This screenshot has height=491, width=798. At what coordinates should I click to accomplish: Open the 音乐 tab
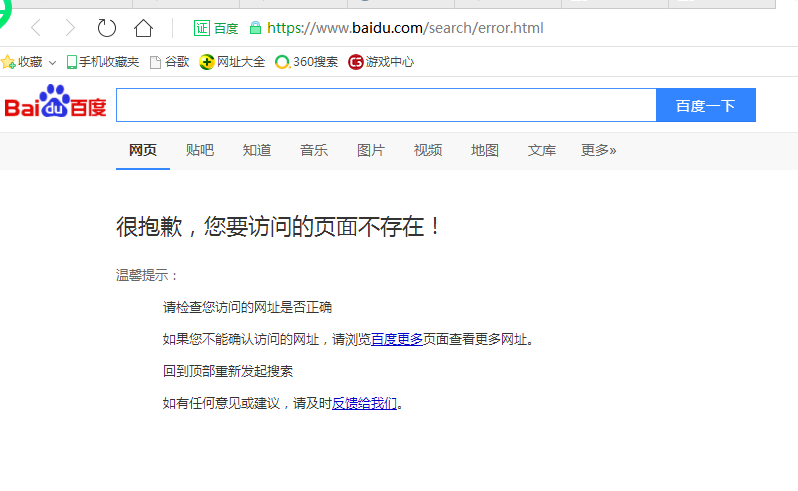pyautogui.click(x=314, y=150)
